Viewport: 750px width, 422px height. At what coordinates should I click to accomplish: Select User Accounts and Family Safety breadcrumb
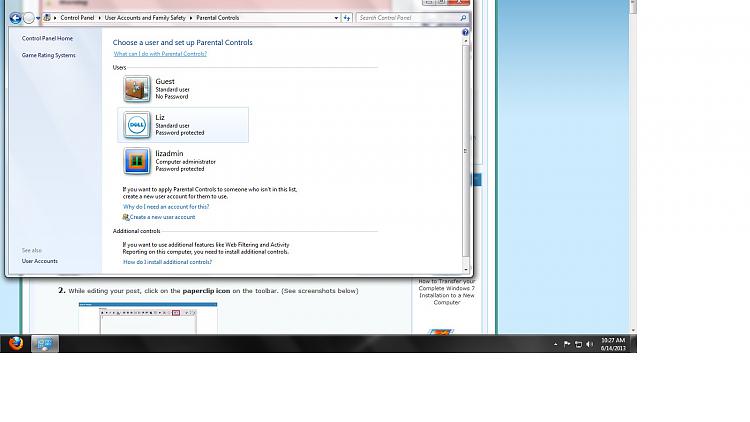click(145, 18)
